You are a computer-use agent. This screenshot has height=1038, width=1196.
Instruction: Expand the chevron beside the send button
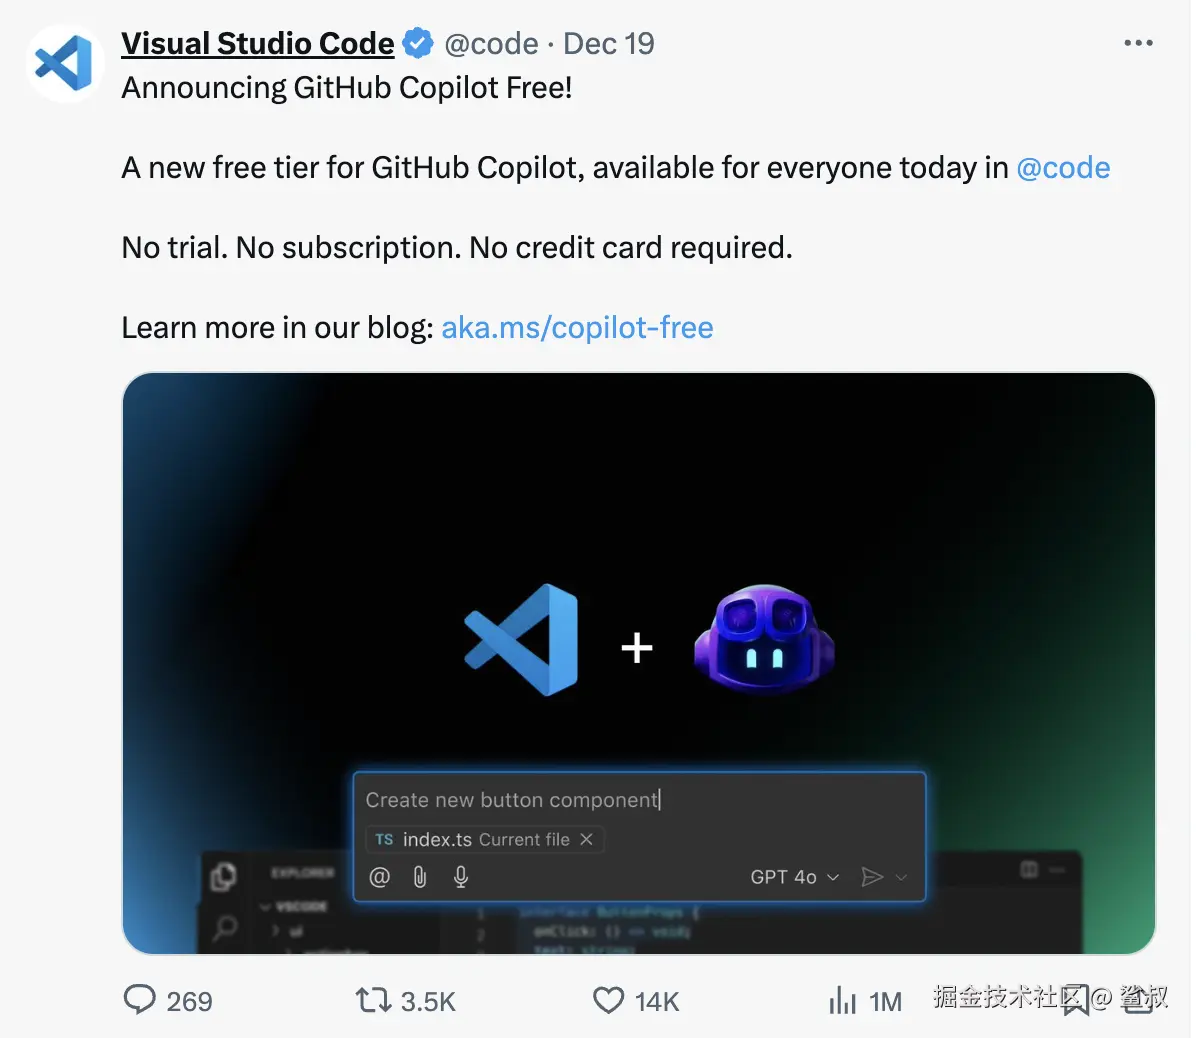(x=901, y=877)
